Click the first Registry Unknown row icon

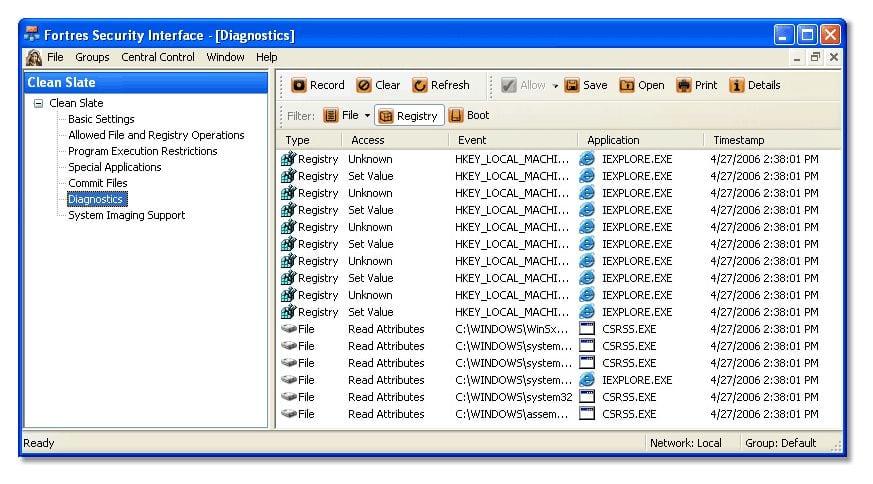click(288, 159)
